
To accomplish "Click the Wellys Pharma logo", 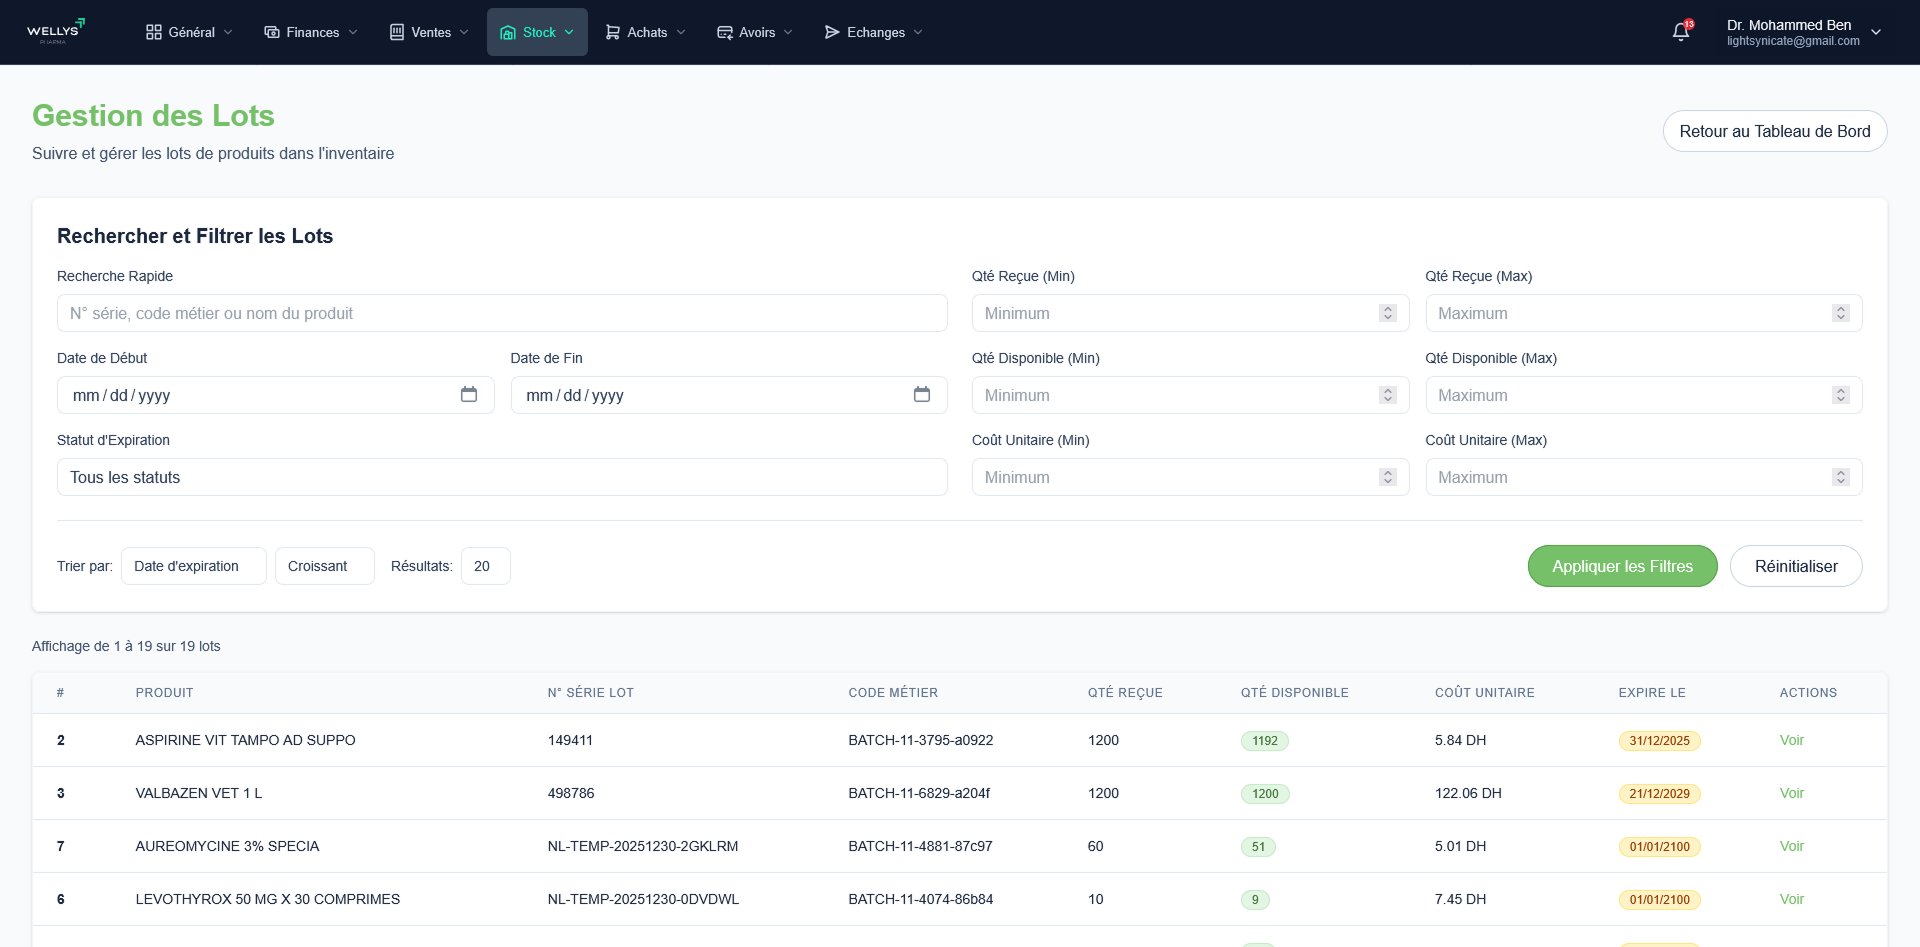I will (56, 32).
